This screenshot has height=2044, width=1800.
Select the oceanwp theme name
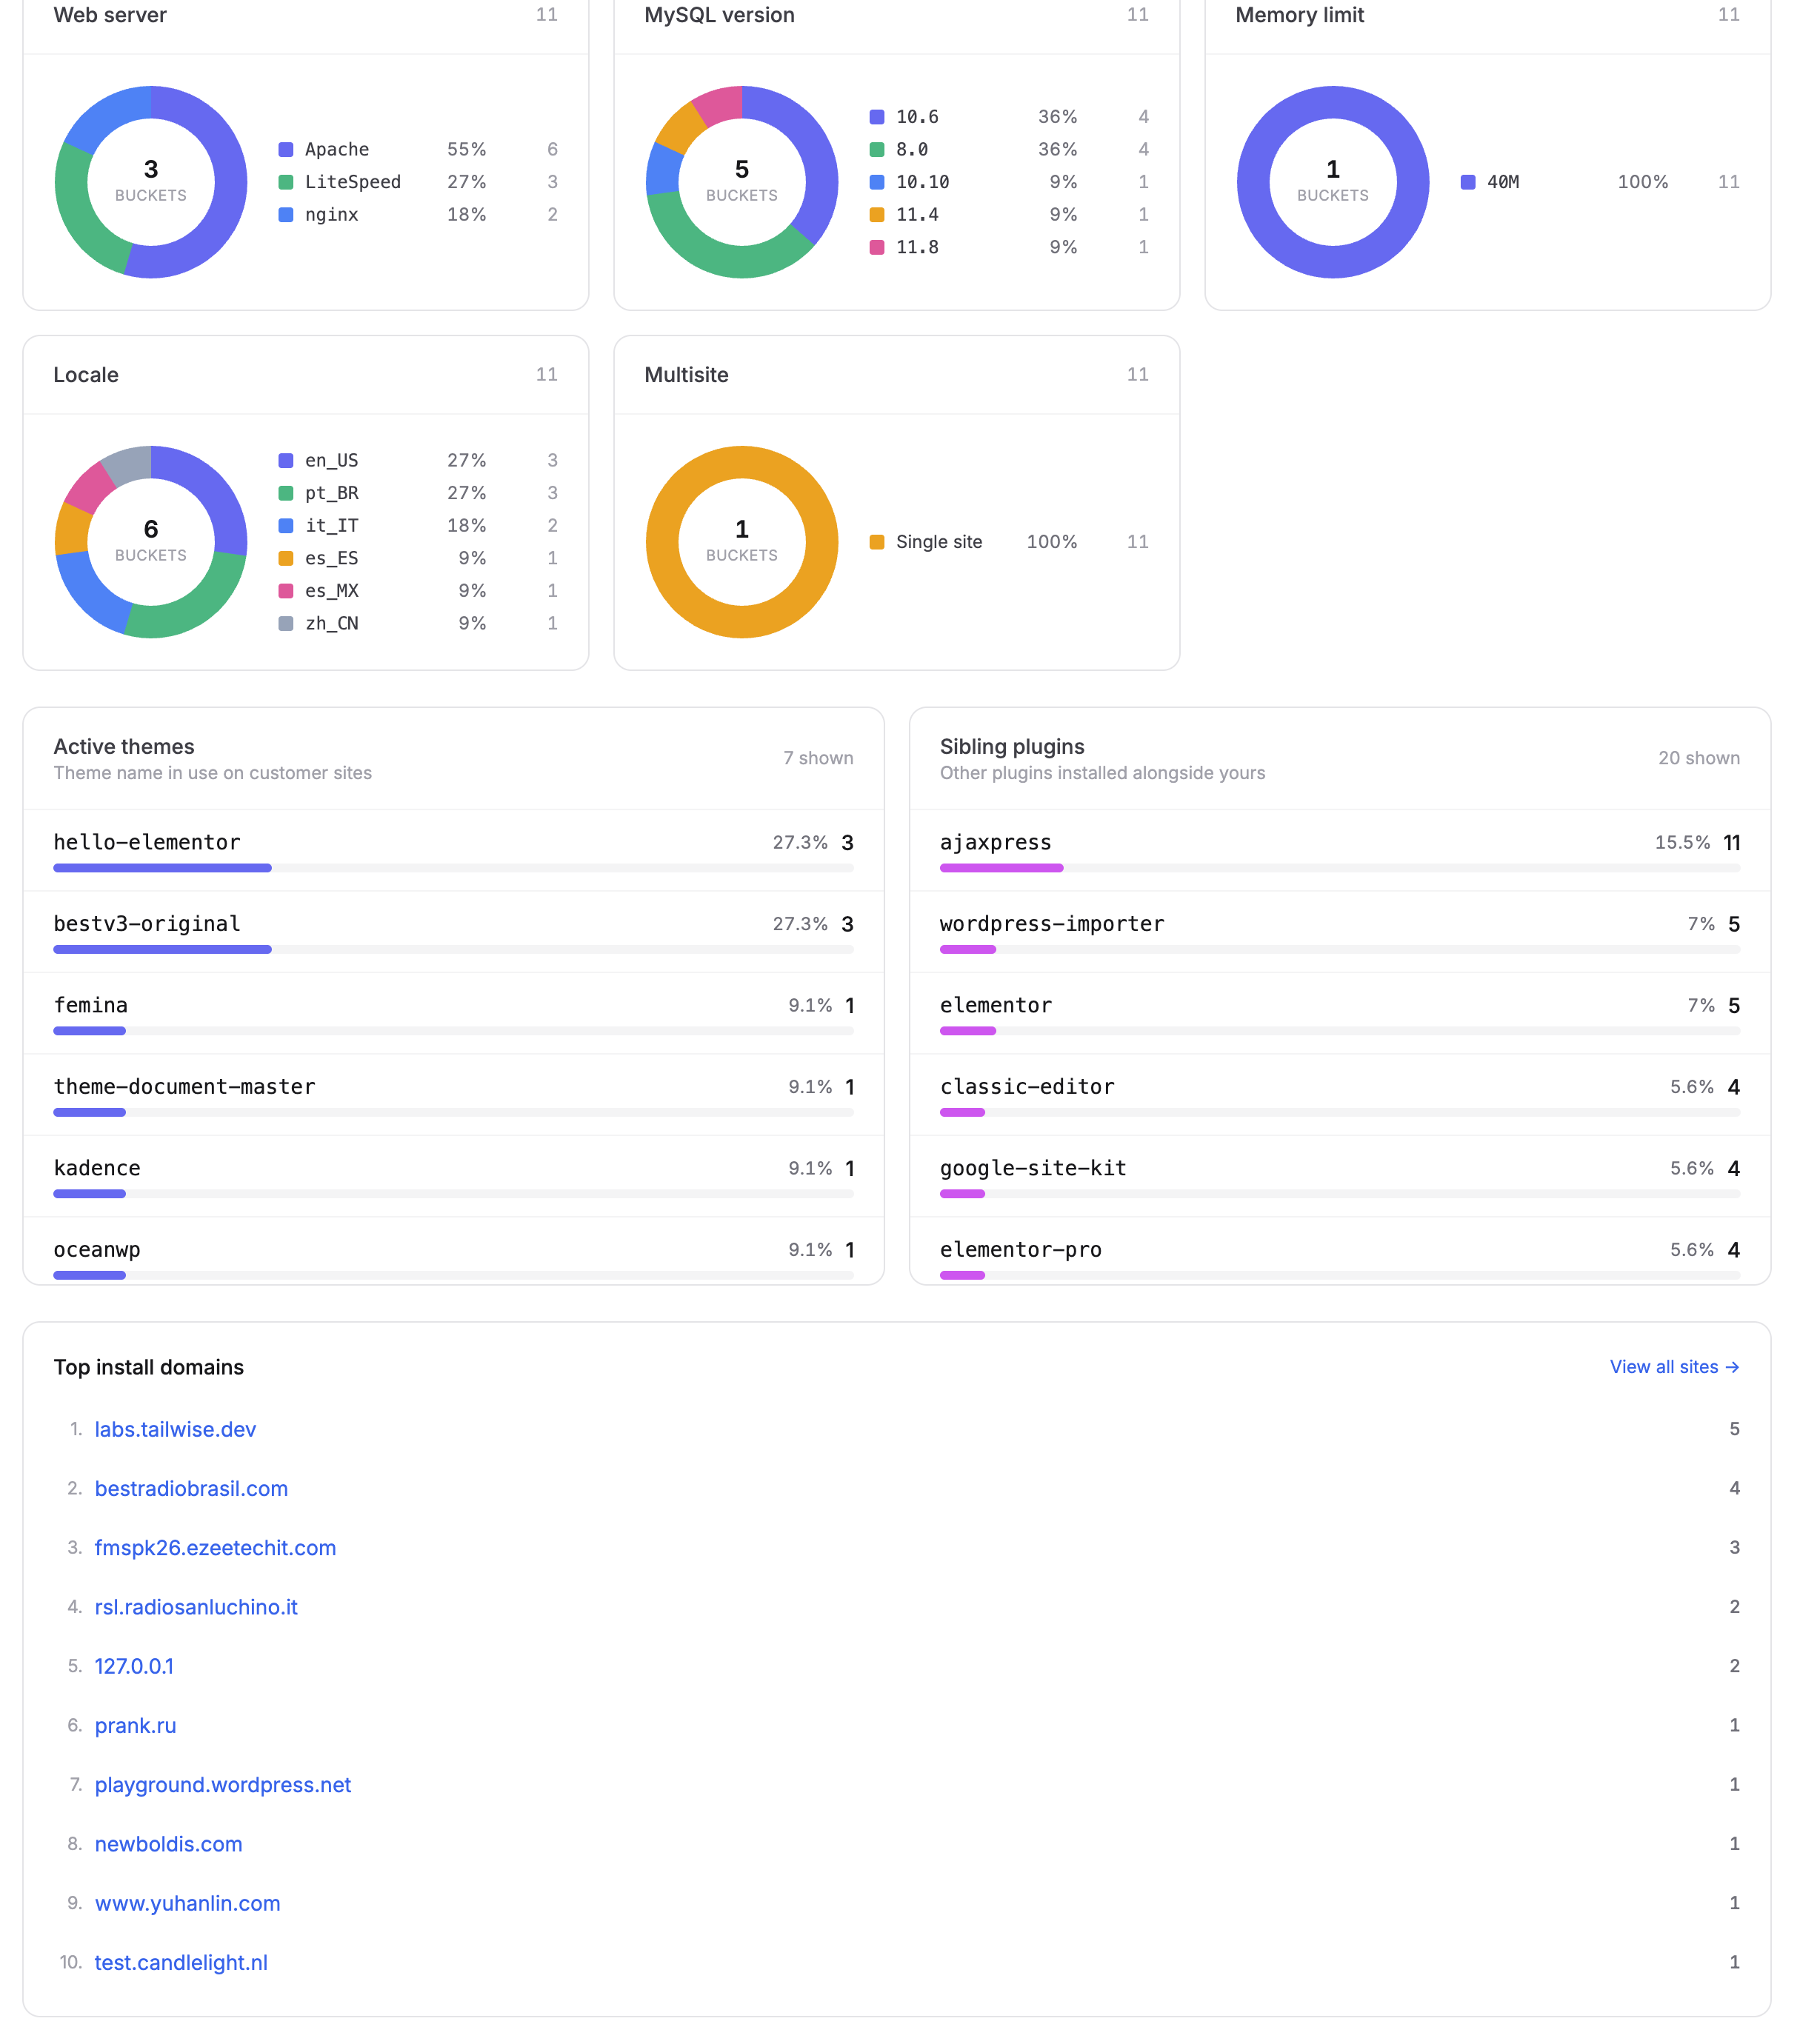pyautogui.click(x=97, y=1250)
